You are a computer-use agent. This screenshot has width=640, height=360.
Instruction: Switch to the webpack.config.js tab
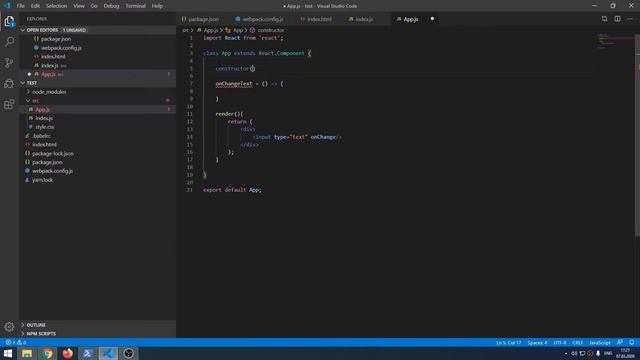[x=262, y=19]
